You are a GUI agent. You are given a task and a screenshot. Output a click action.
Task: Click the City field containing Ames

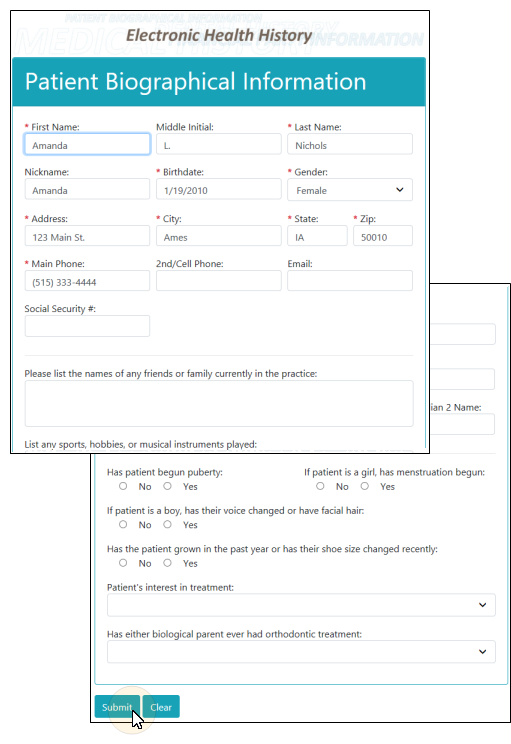[x=219, y=236]
